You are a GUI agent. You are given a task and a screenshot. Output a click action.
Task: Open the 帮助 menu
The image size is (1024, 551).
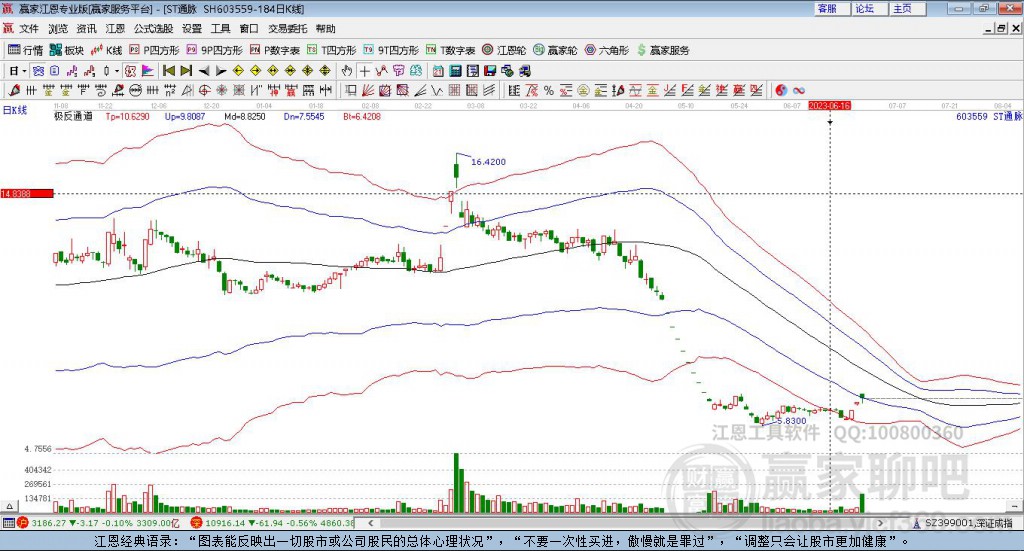click(x=325, y=29)
